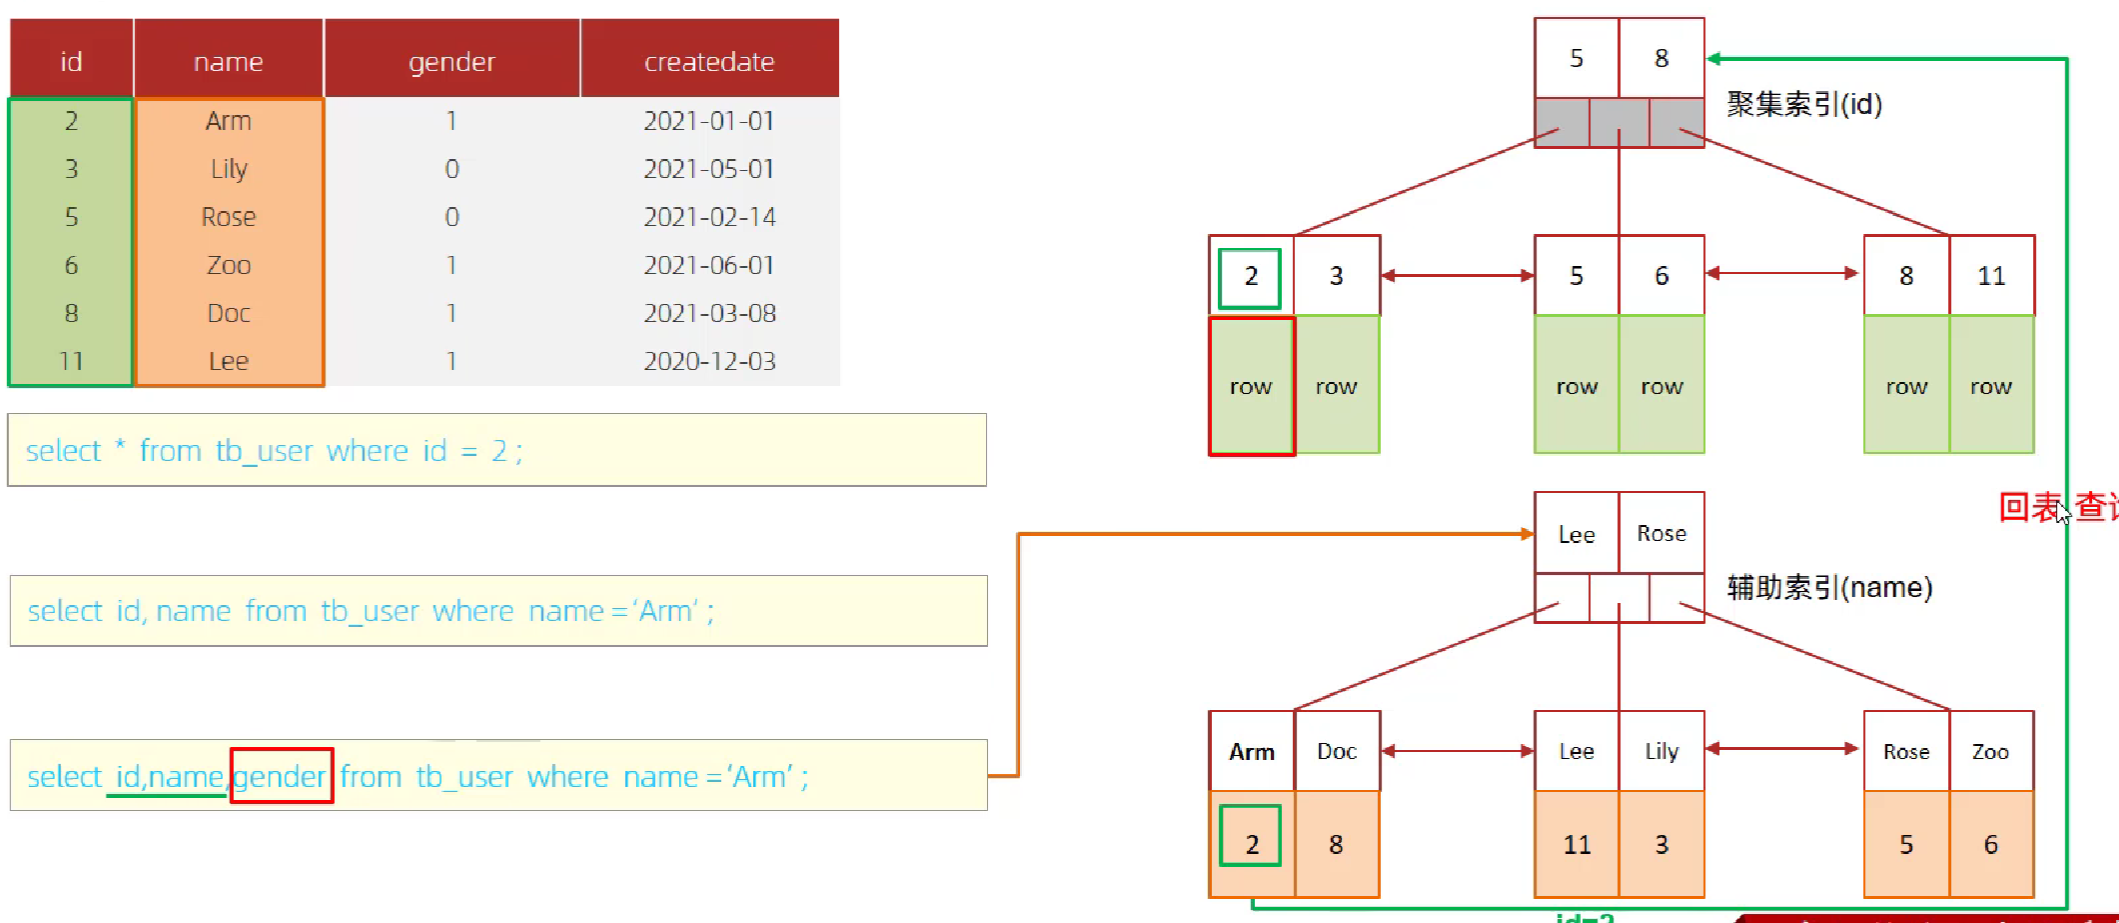The width and height of the screenshot is (2119, 923).
Task: Click green-boxed key 2 in the clustered index leaf
Action: click(x=1250, y=277)
